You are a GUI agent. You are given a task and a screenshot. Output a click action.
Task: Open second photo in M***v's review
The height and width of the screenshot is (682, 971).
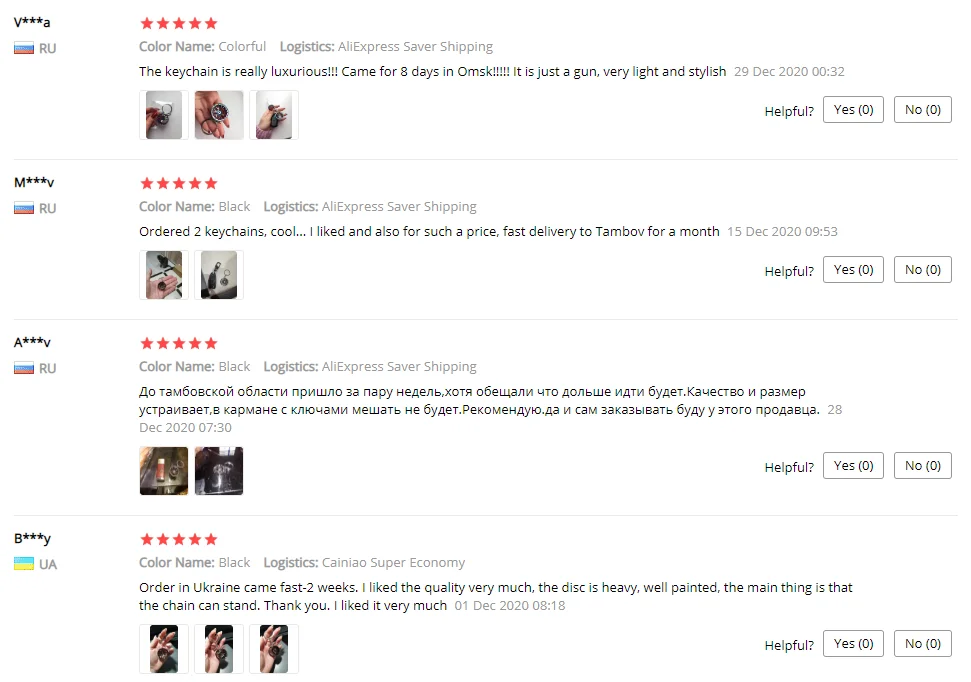point(219,275)
